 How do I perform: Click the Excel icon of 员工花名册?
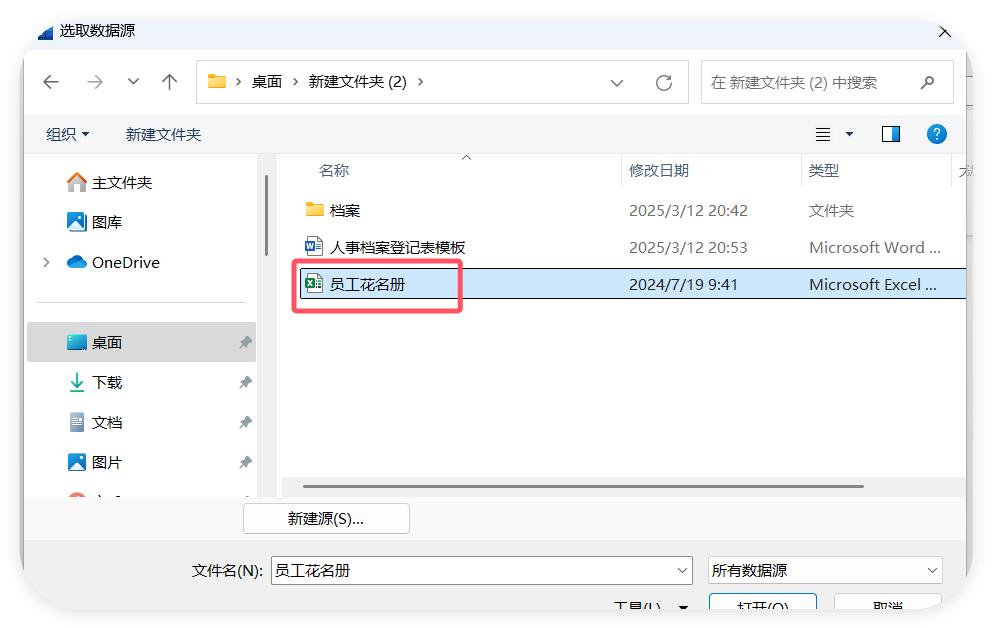pos(314,283)
